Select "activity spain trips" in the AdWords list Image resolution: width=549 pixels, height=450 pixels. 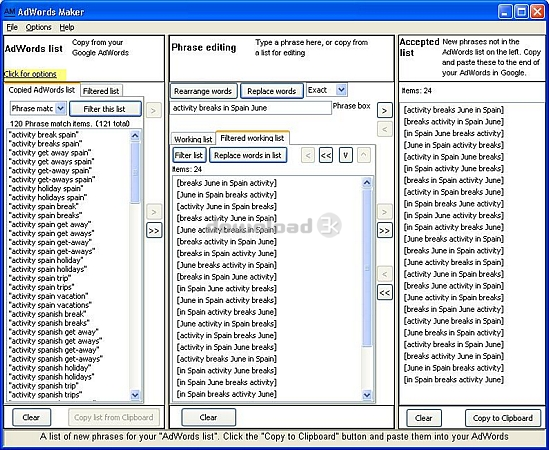[42, 288]
